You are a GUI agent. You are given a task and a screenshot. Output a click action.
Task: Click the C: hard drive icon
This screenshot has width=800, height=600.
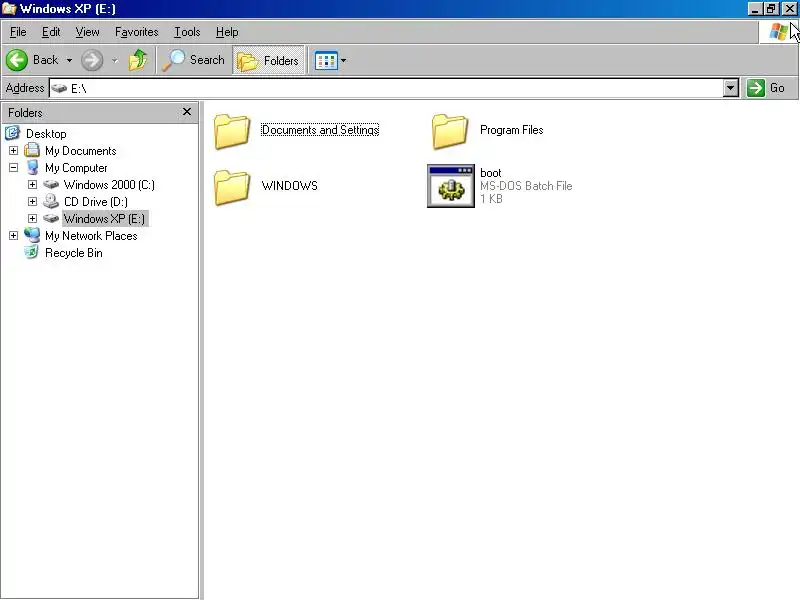51,184
